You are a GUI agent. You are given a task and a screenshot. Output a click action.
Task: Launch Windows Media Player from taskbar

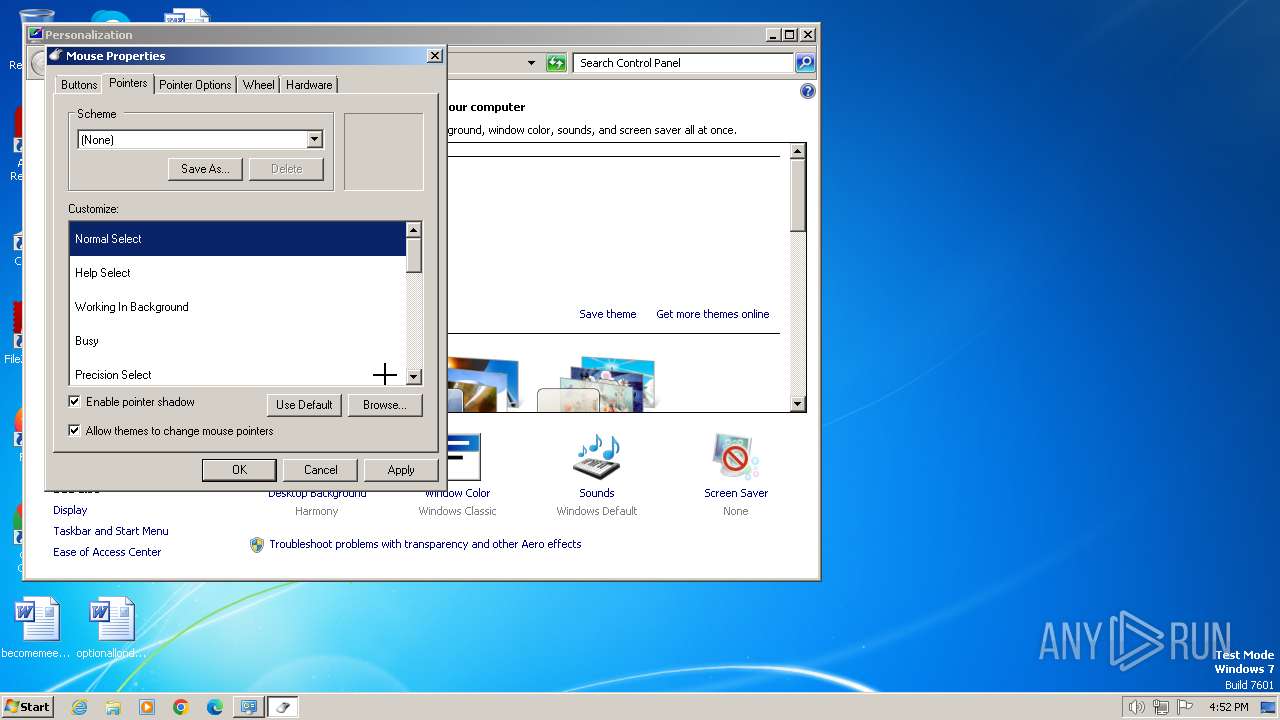click(147, 707)
